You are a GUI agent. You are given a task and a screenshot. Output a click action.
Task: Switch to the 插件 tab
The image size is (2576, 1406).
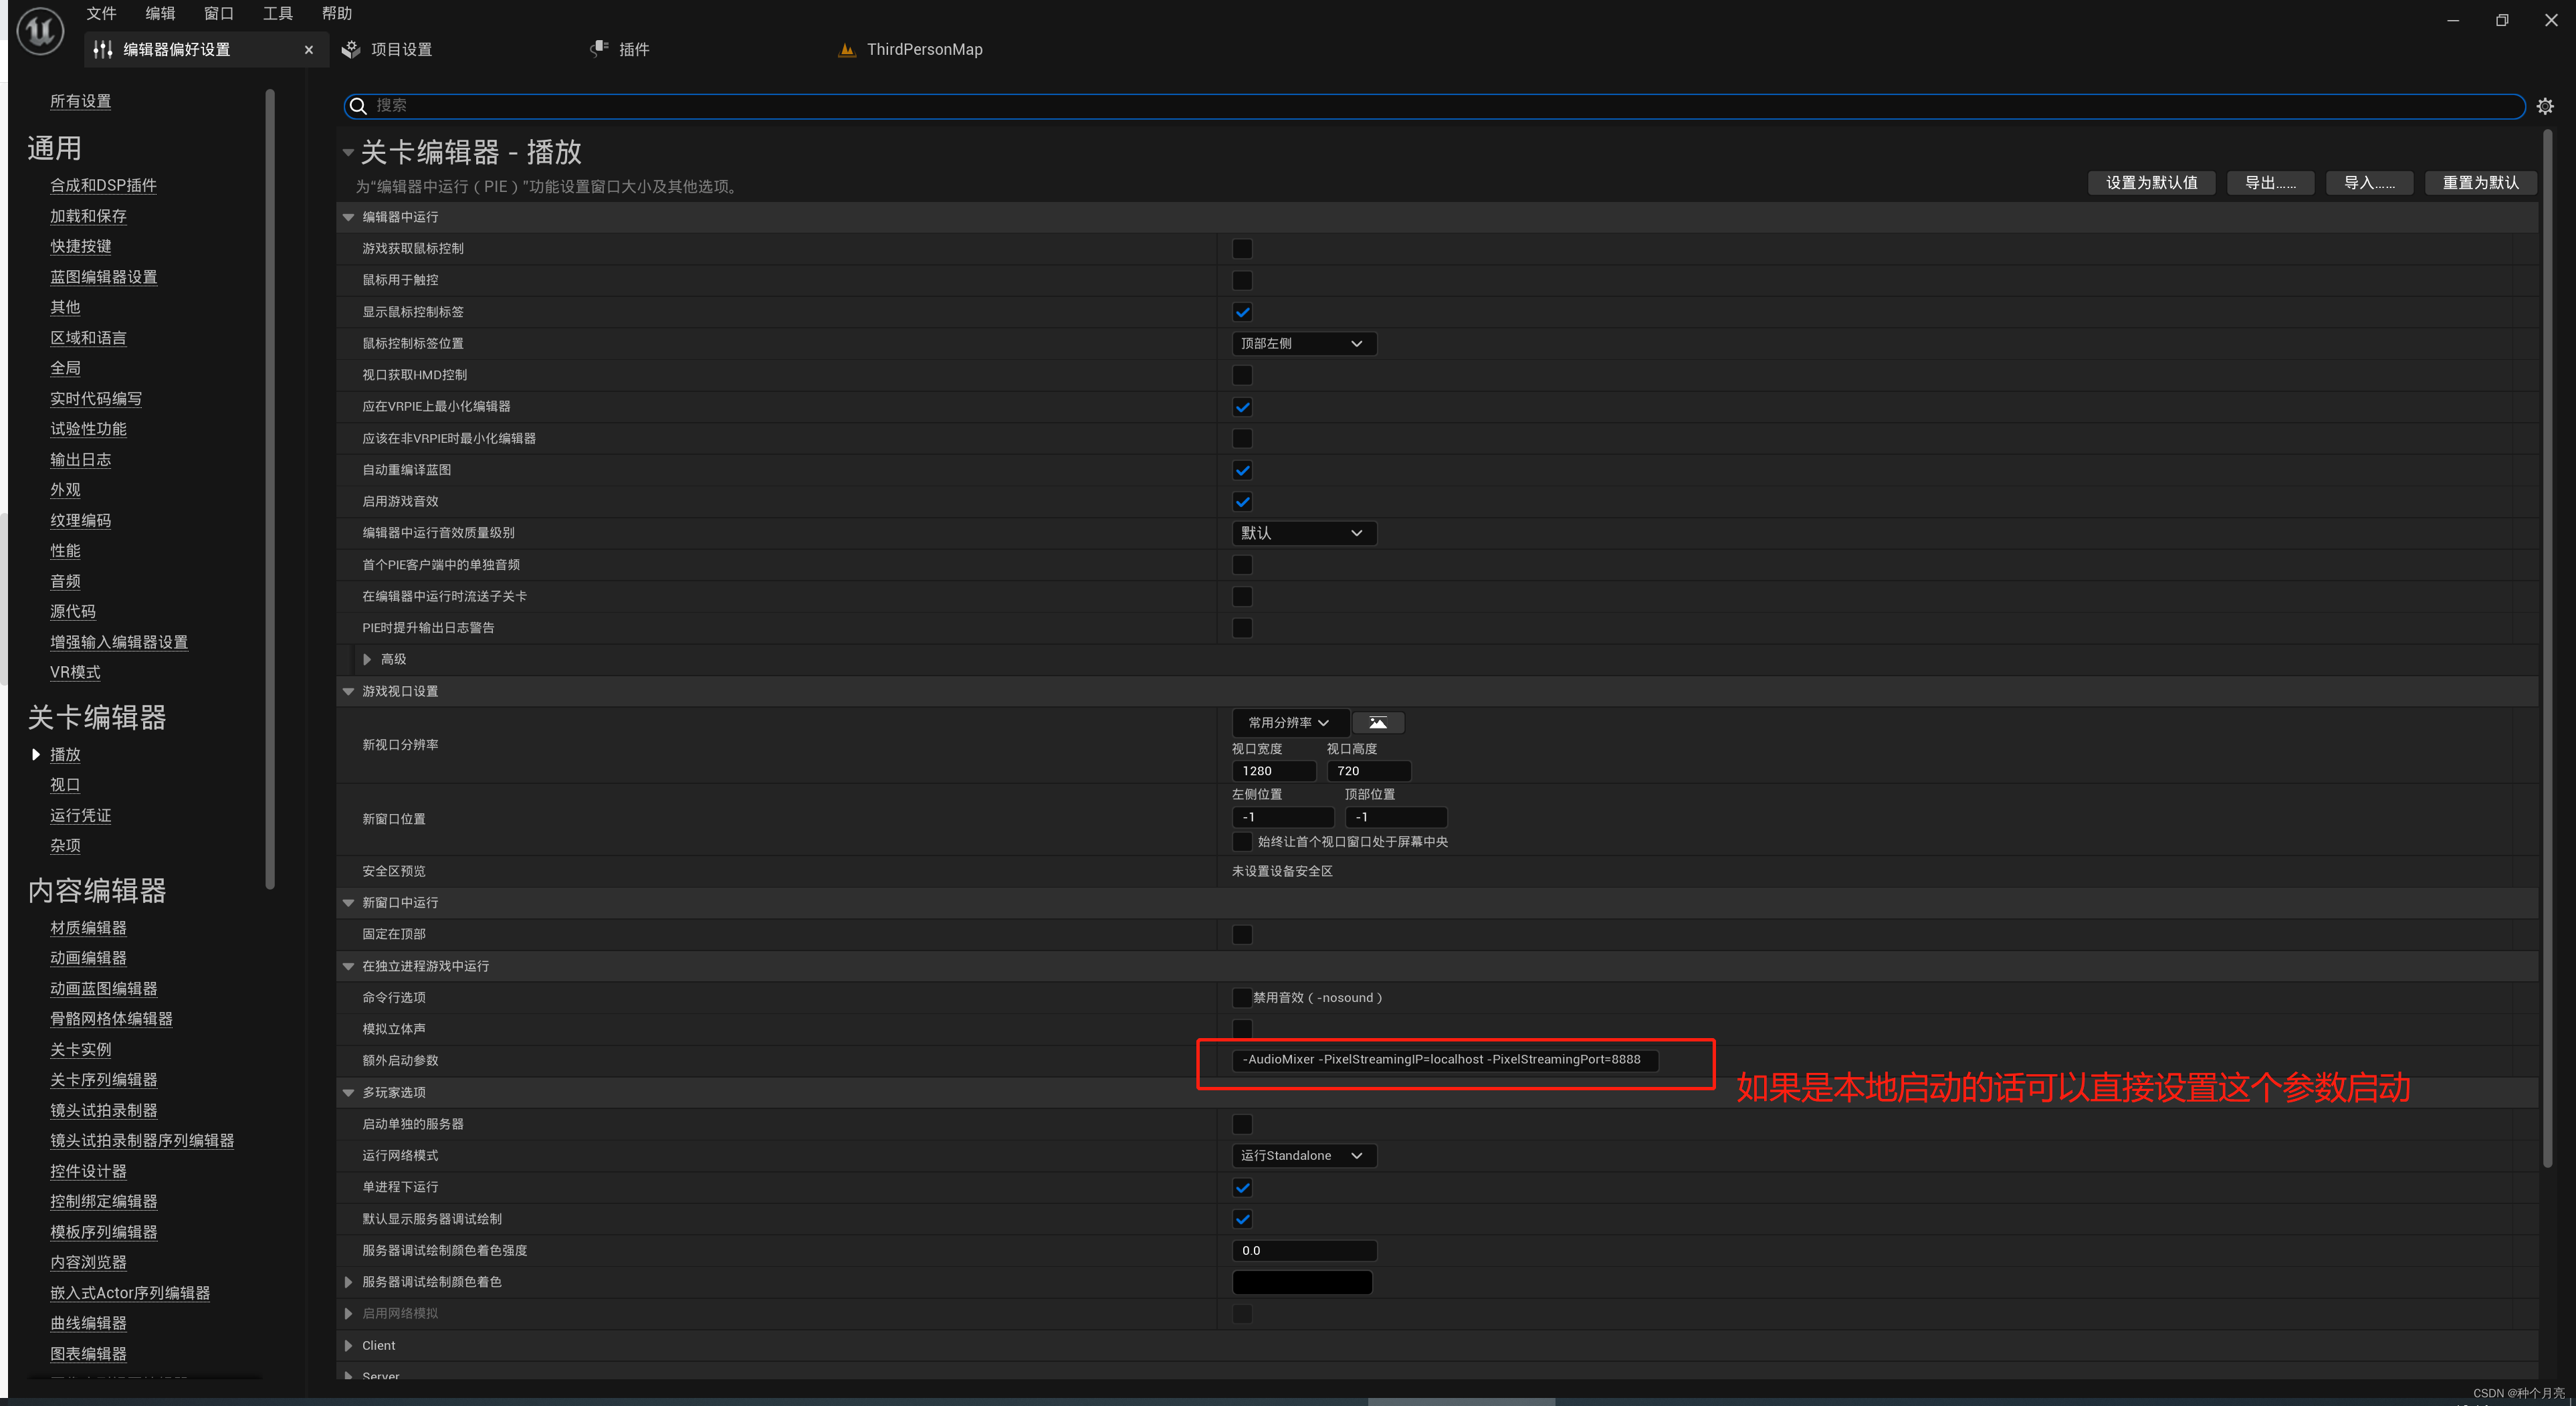(x=634, y=49)
